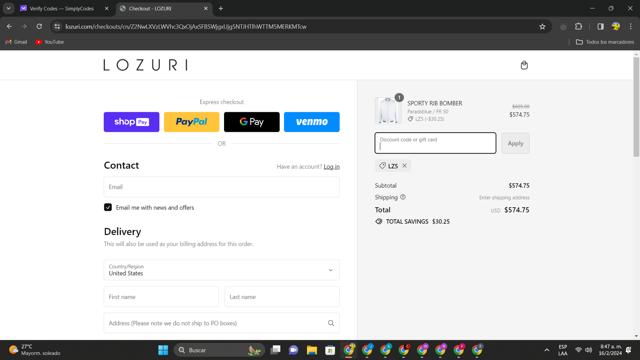Open Gmail bookmark
This screenshot has height=360, width=640.
coord(16,42)
